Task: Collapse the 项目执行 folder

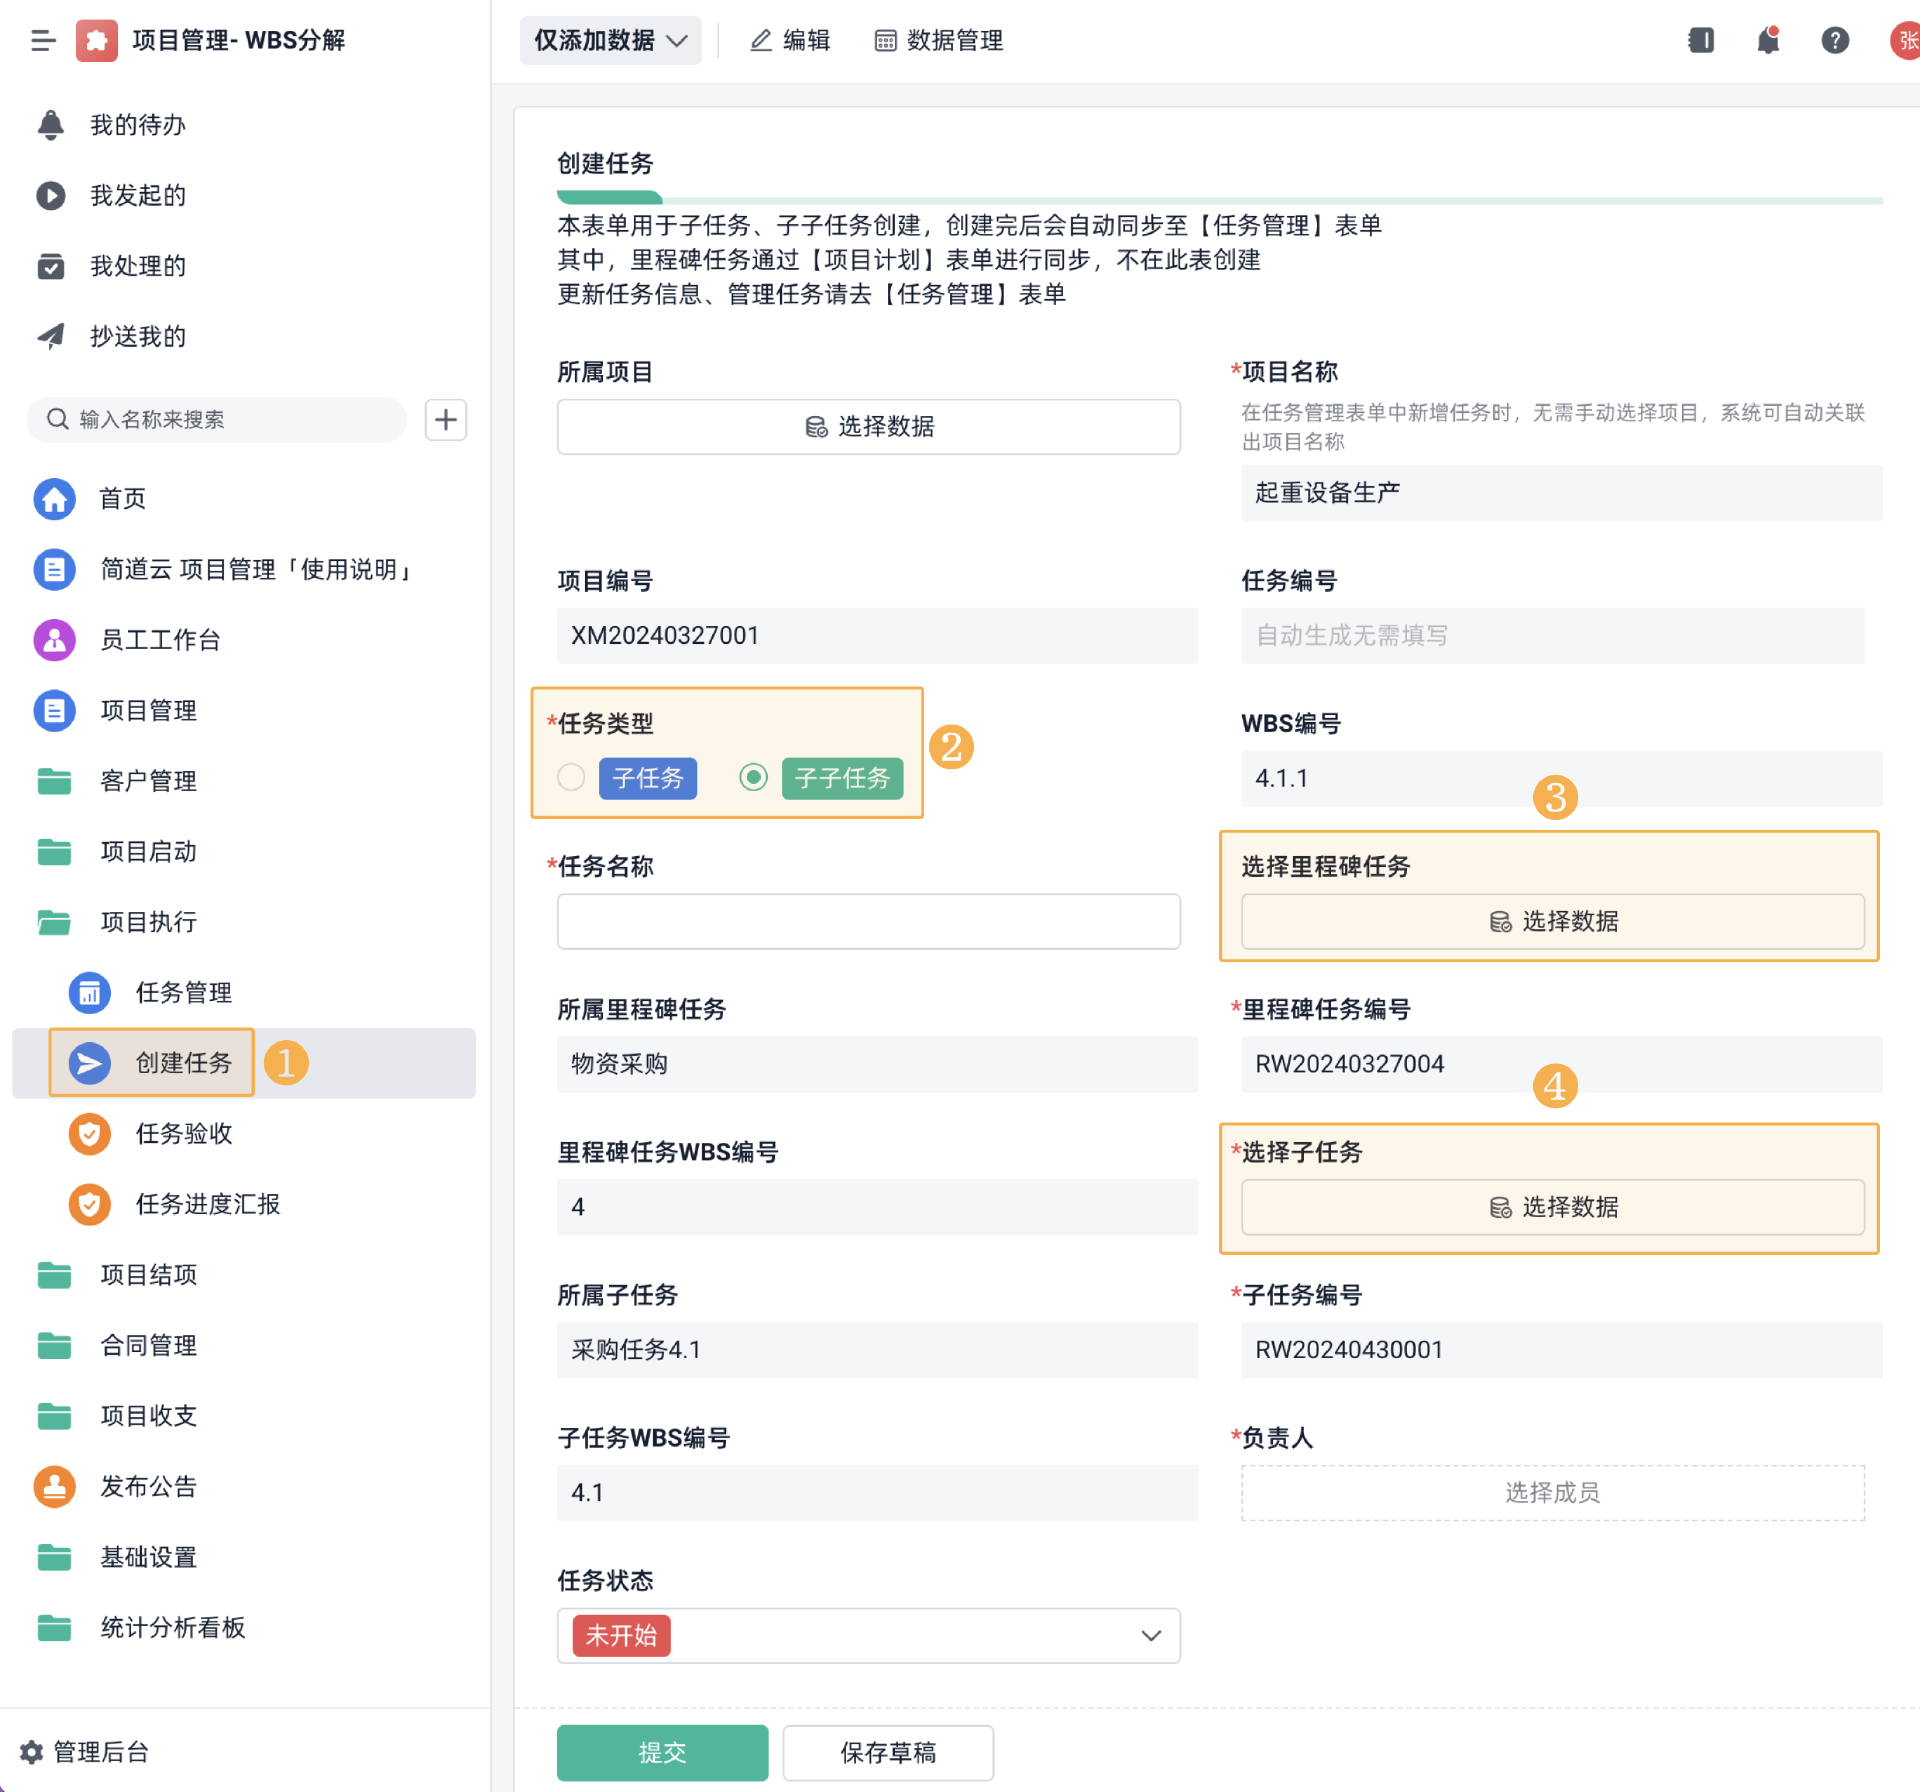Action: [148, 922]
